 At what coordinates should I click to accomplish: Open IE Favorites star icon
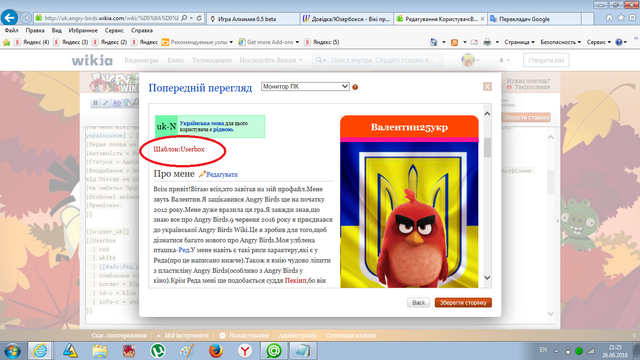coord(621,18)
